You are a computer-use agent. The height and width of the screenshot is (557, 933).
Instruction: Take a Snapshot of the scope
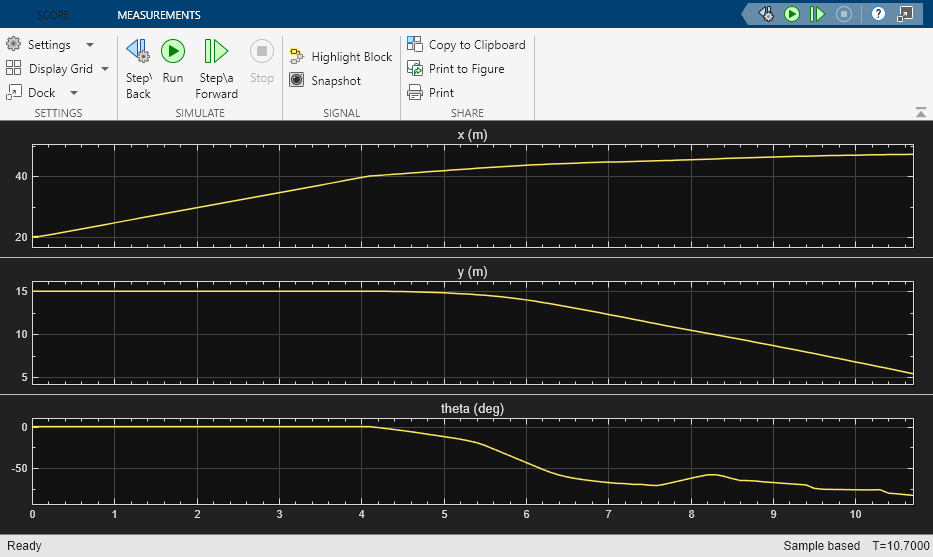(x=325, y=81)
